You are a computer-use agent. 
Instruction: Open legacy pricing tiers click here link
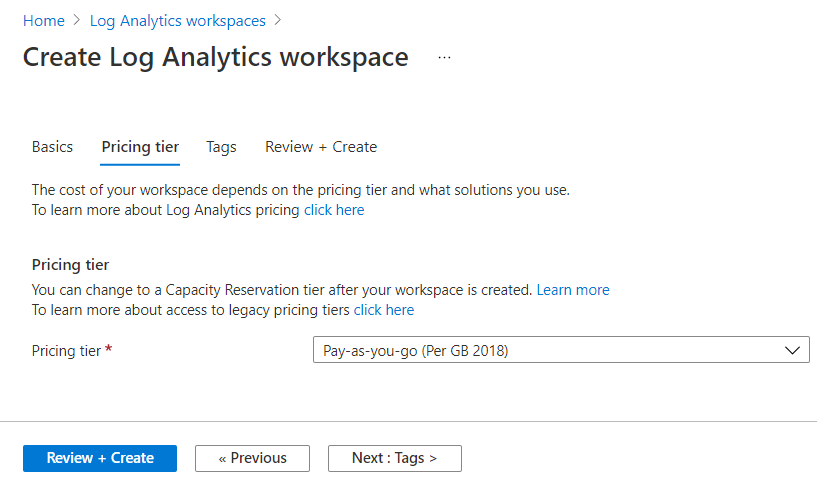click(x=384, y=310)
